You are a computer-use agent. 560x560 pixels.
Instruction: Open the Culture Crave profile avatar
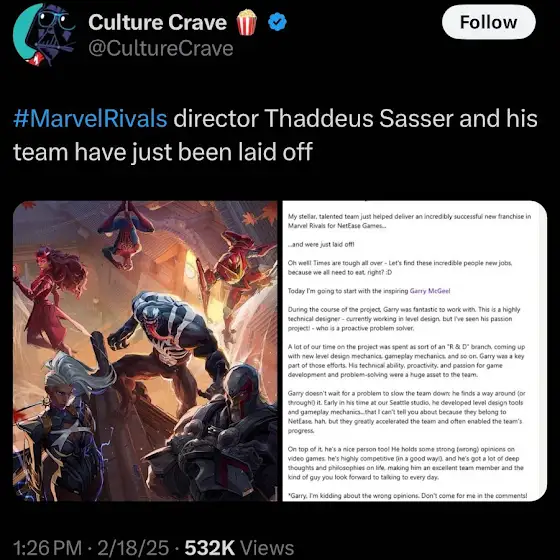(44, 35)
